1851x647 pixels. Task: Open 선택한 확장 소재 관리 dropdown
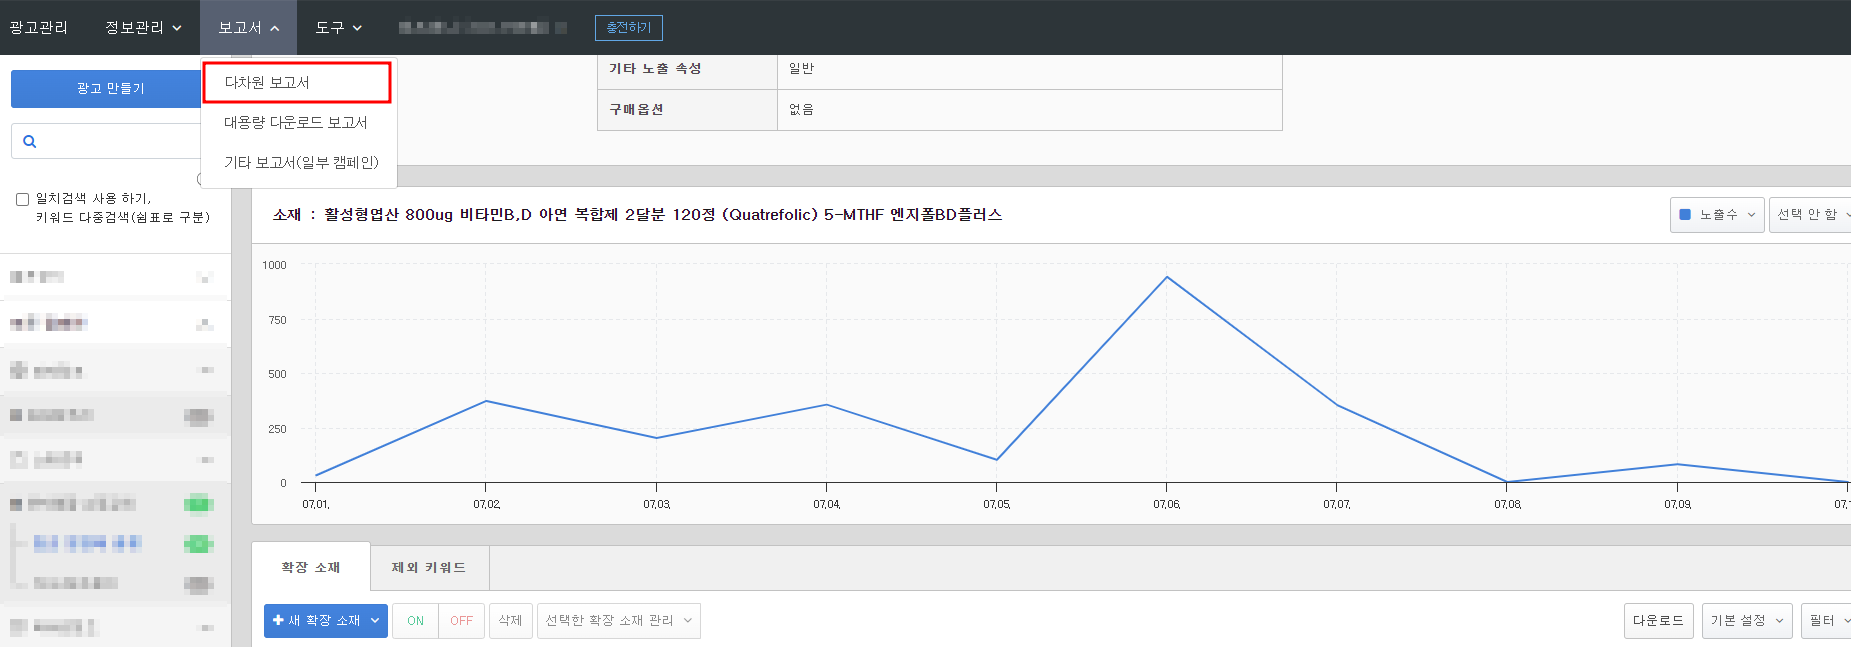[x=618, y=620]
